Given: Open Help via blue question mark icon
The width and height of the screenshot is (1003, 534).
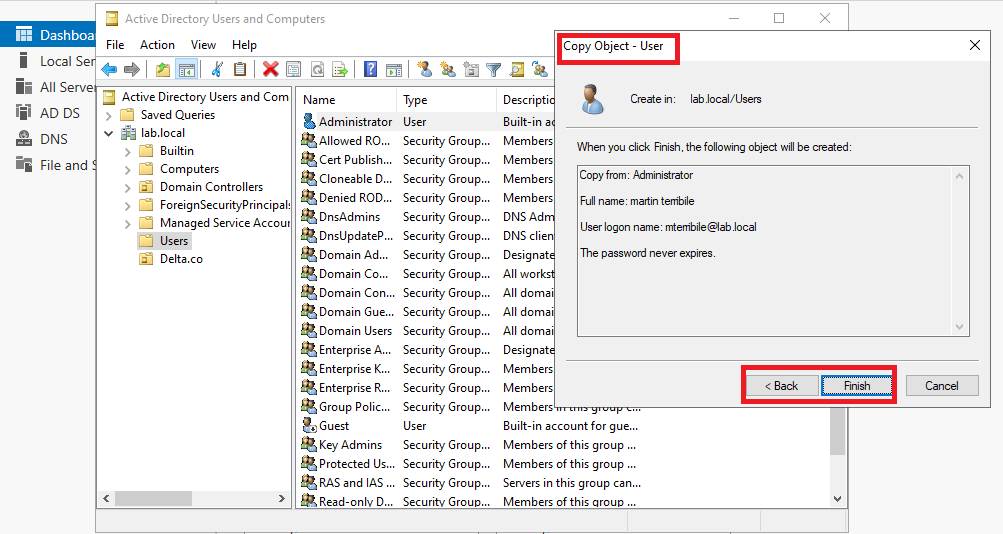Looking at the screenshot, I should point(370,69).
